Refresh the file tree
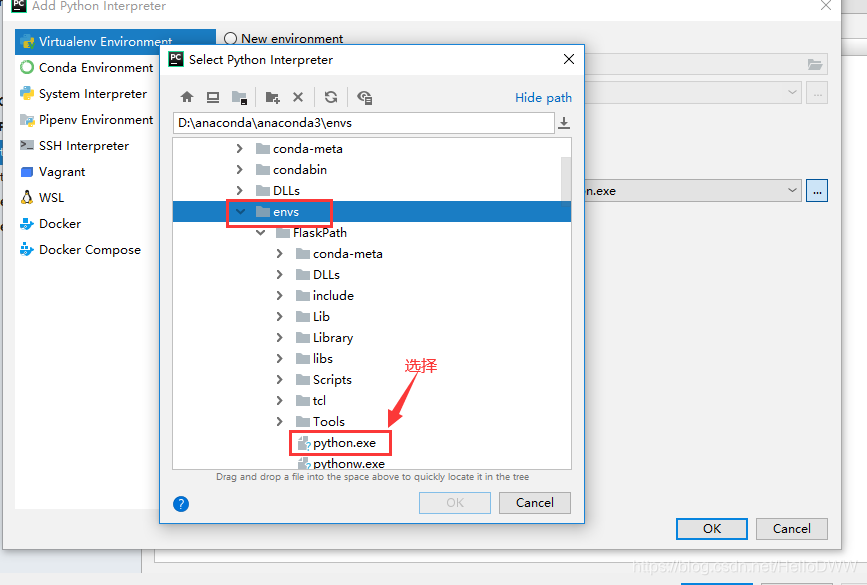 (x=331, y=97)
